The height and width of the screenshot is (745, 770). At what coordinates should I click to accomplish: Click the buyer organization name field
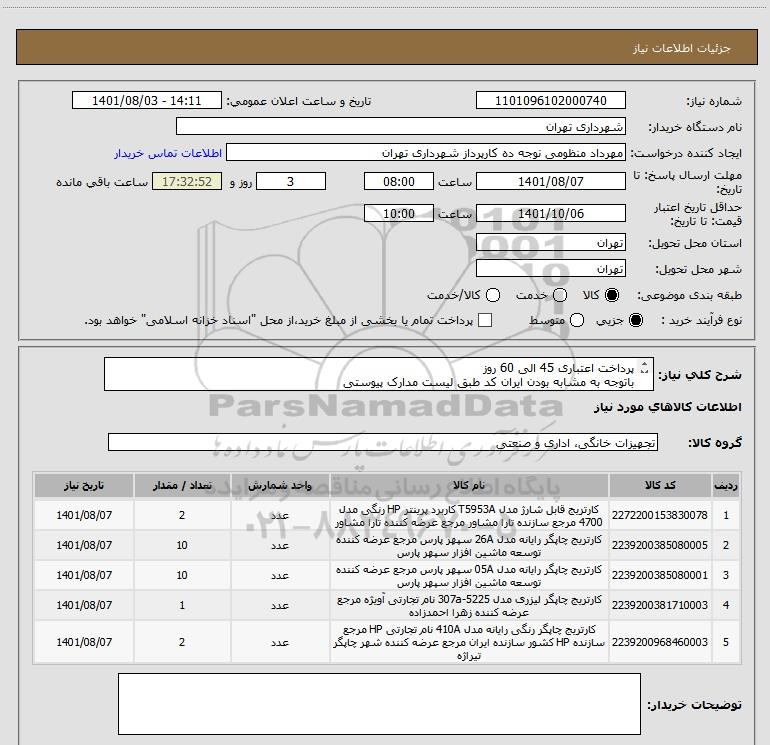click(x=401, y=126)
